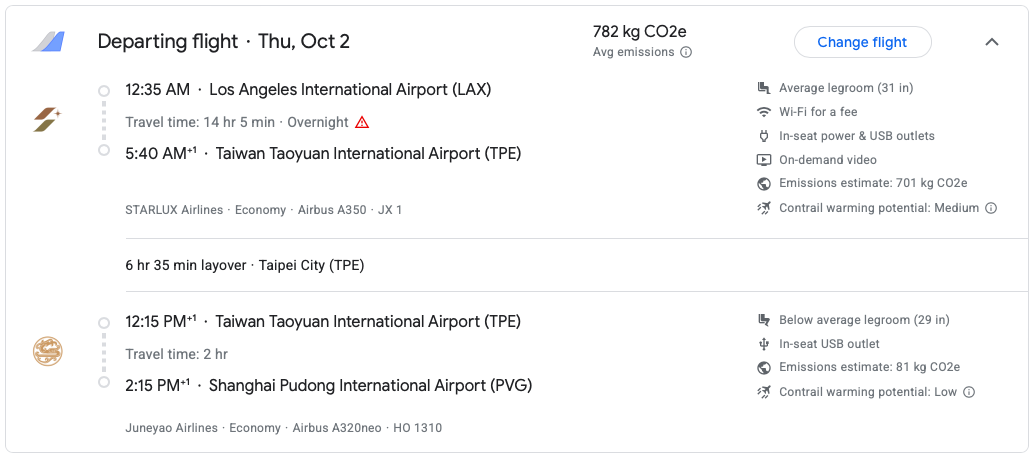This screenshot has height=456, width=1034.
Task: Click the In-seat USB outlet icon
Action: click(x=764, y=344)
